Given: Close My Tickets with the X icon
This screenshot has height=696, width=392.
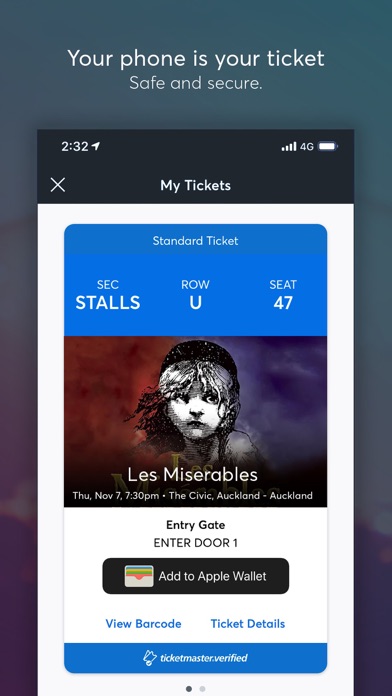Looking at the screenshot, I should [58, 185].
